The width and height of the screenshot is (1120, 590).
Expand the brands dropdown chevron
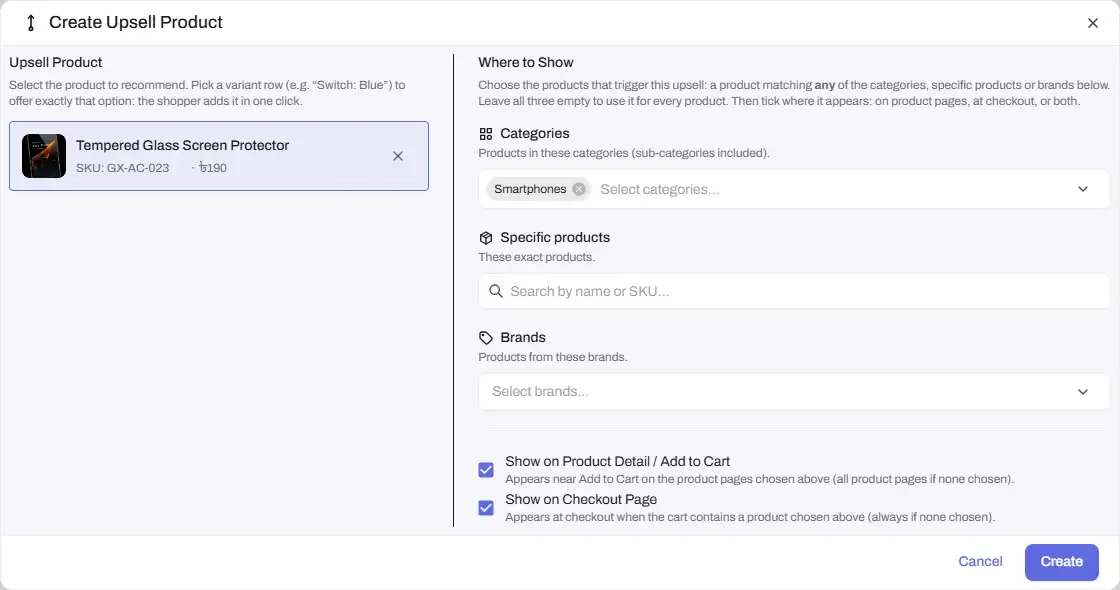(1083, 391)
